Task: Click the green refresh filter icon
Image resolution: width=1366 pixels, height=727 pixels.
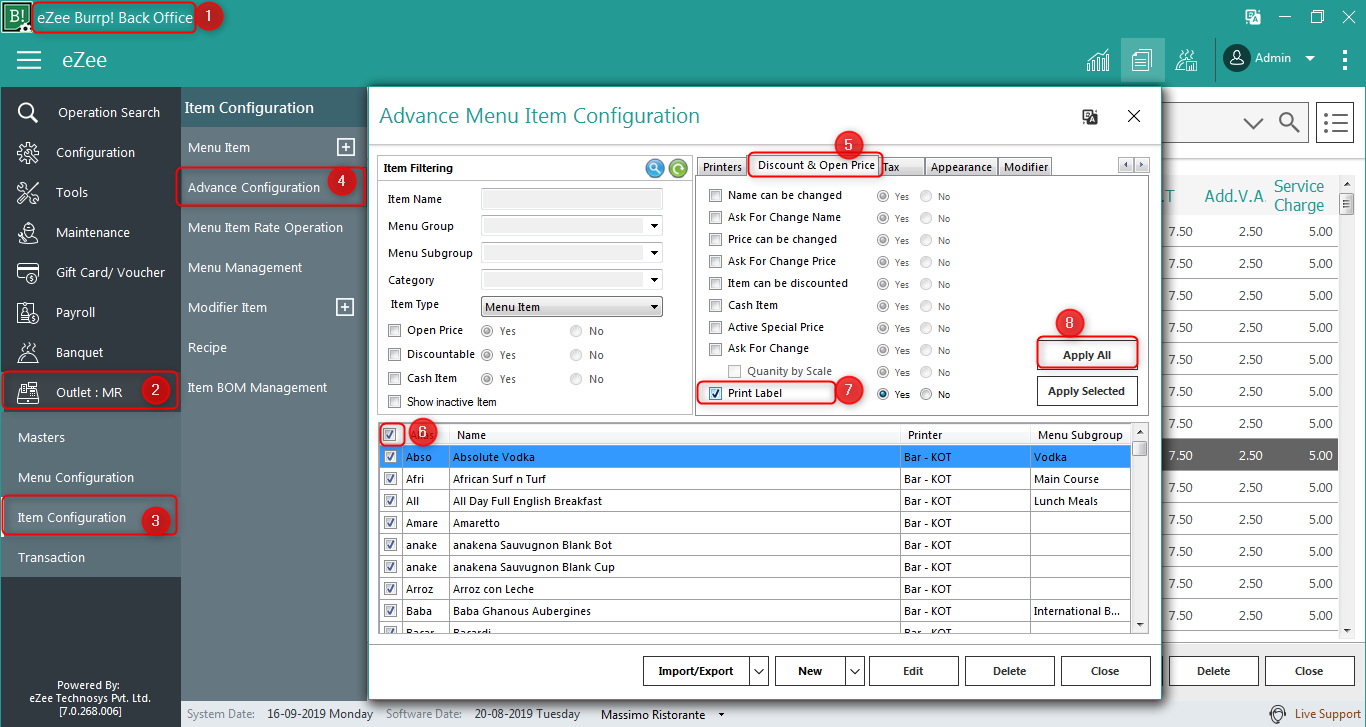Action: click(x=678, y=169)
